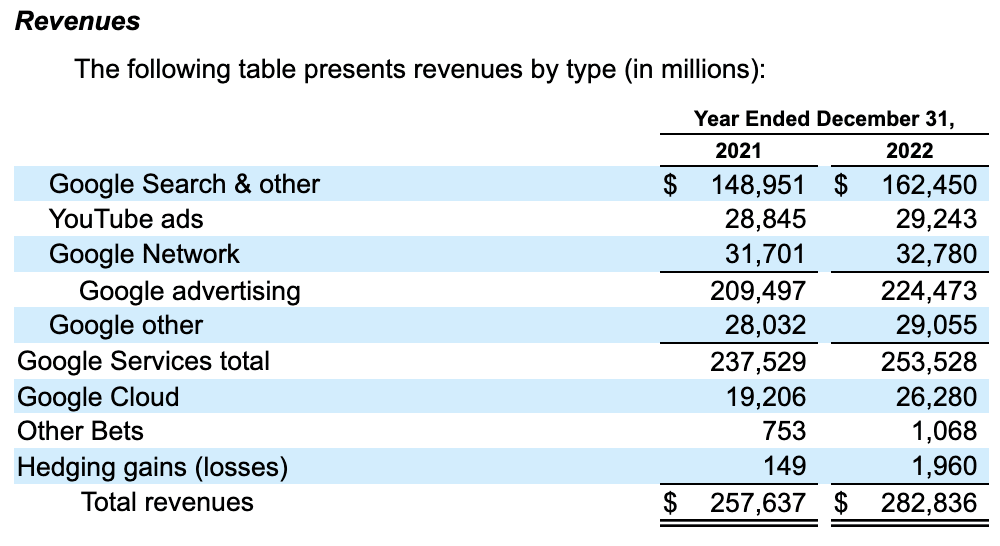The width and height of the screenshot is (1000, 546).
Task: Click the value 209,497
Action: tap(758, 291)
